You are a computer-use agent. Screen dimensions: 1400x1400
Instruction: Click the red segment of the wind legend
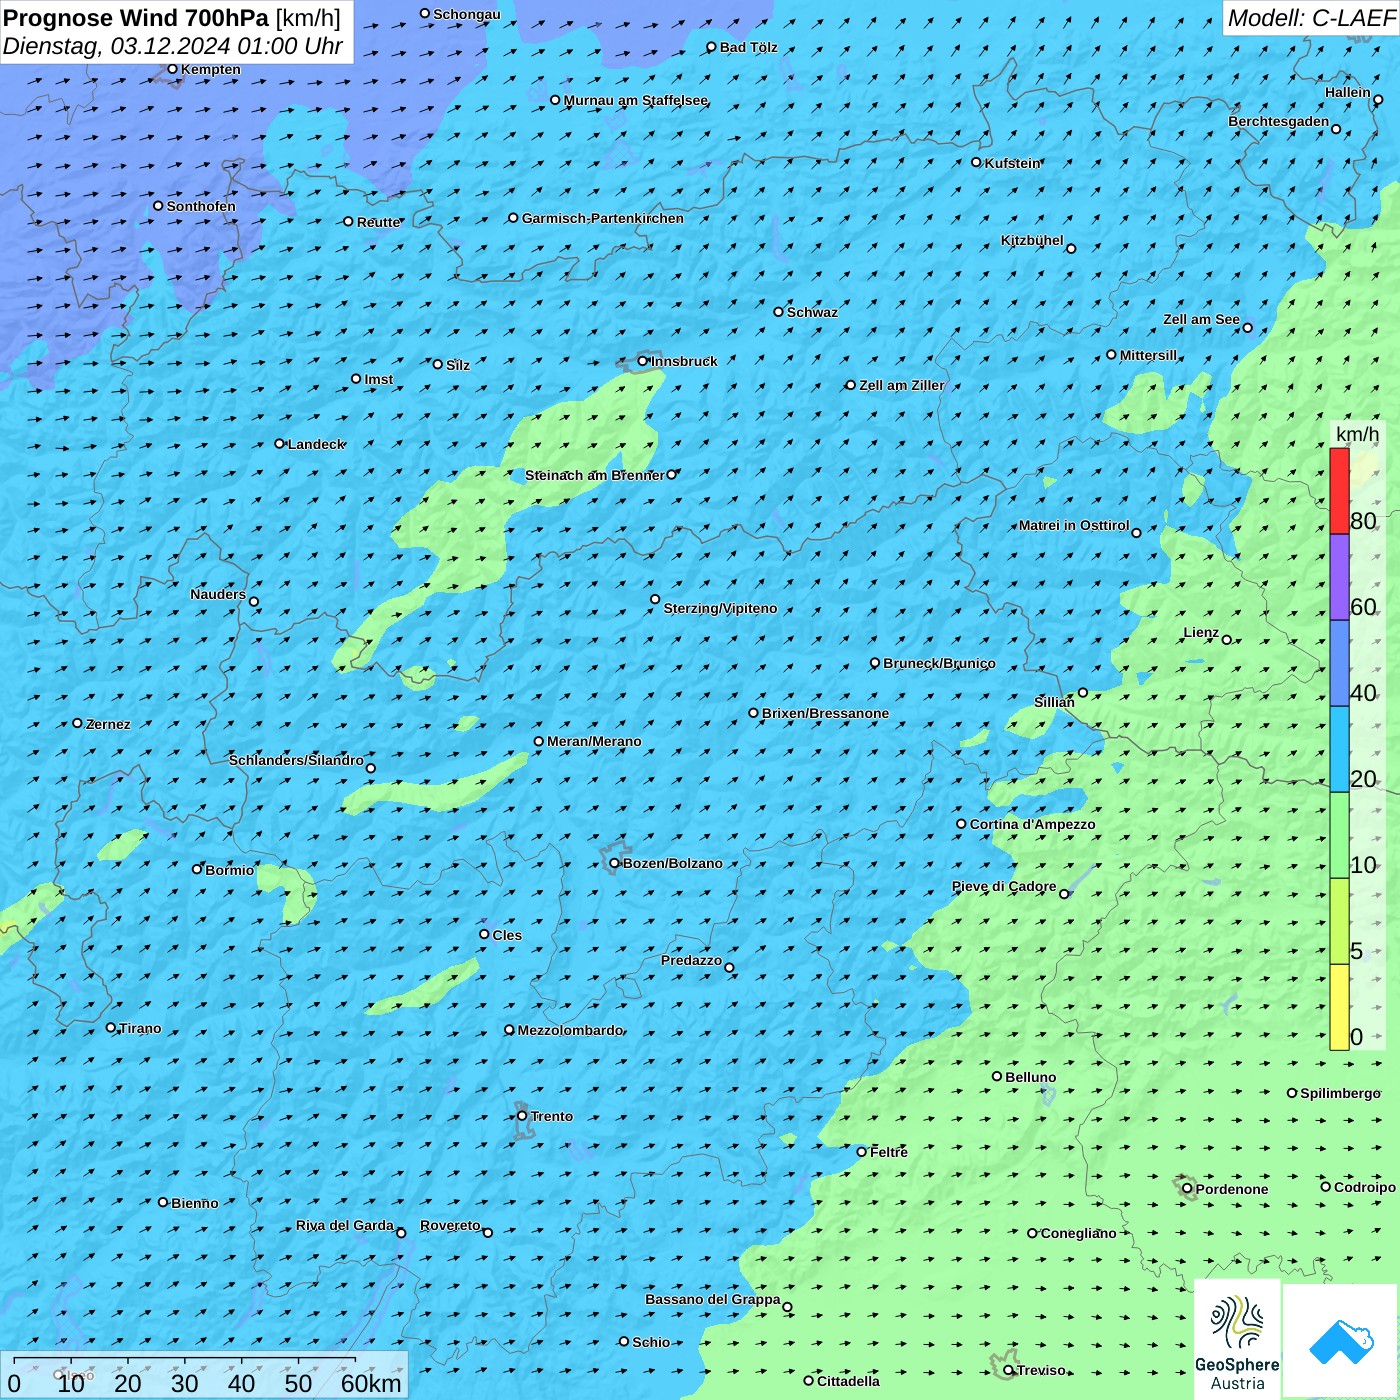(x=1339, y=491)
